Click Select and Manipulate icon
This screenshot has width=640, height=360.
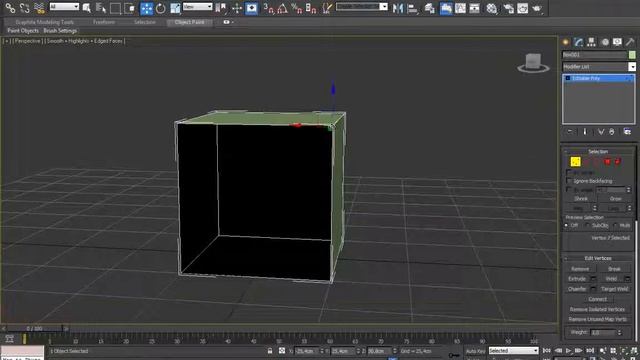(237, 8)
